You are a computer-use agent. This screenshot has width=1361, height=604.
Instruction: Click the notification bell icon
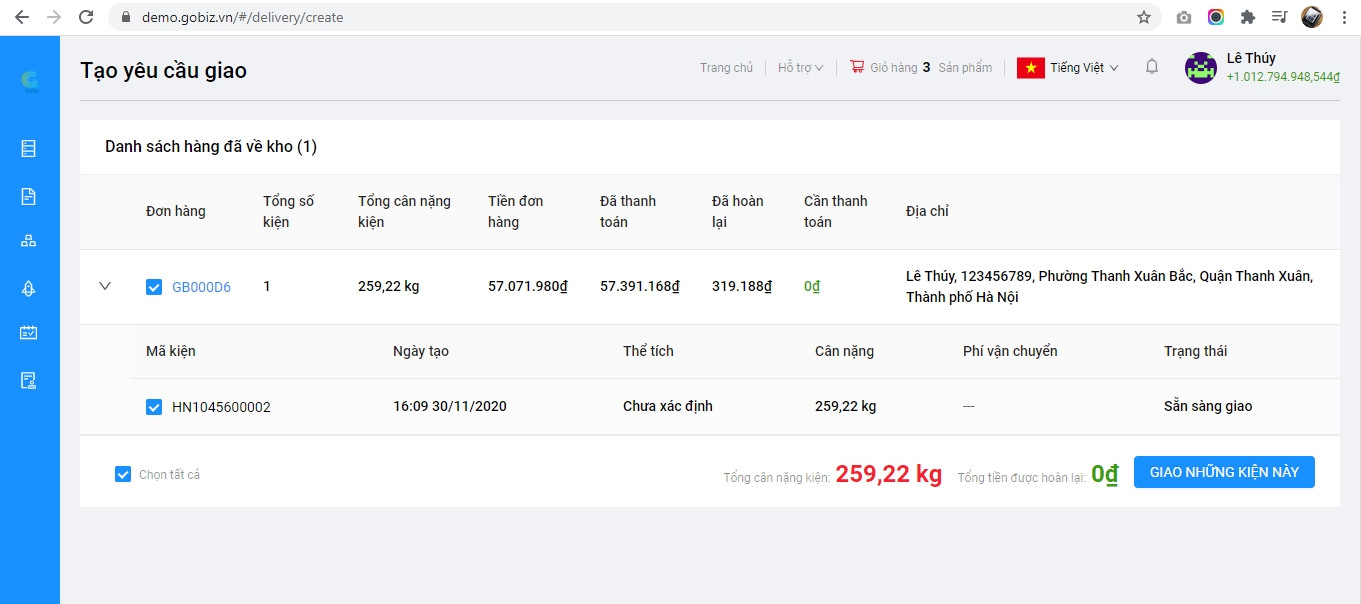(1152, 67)
